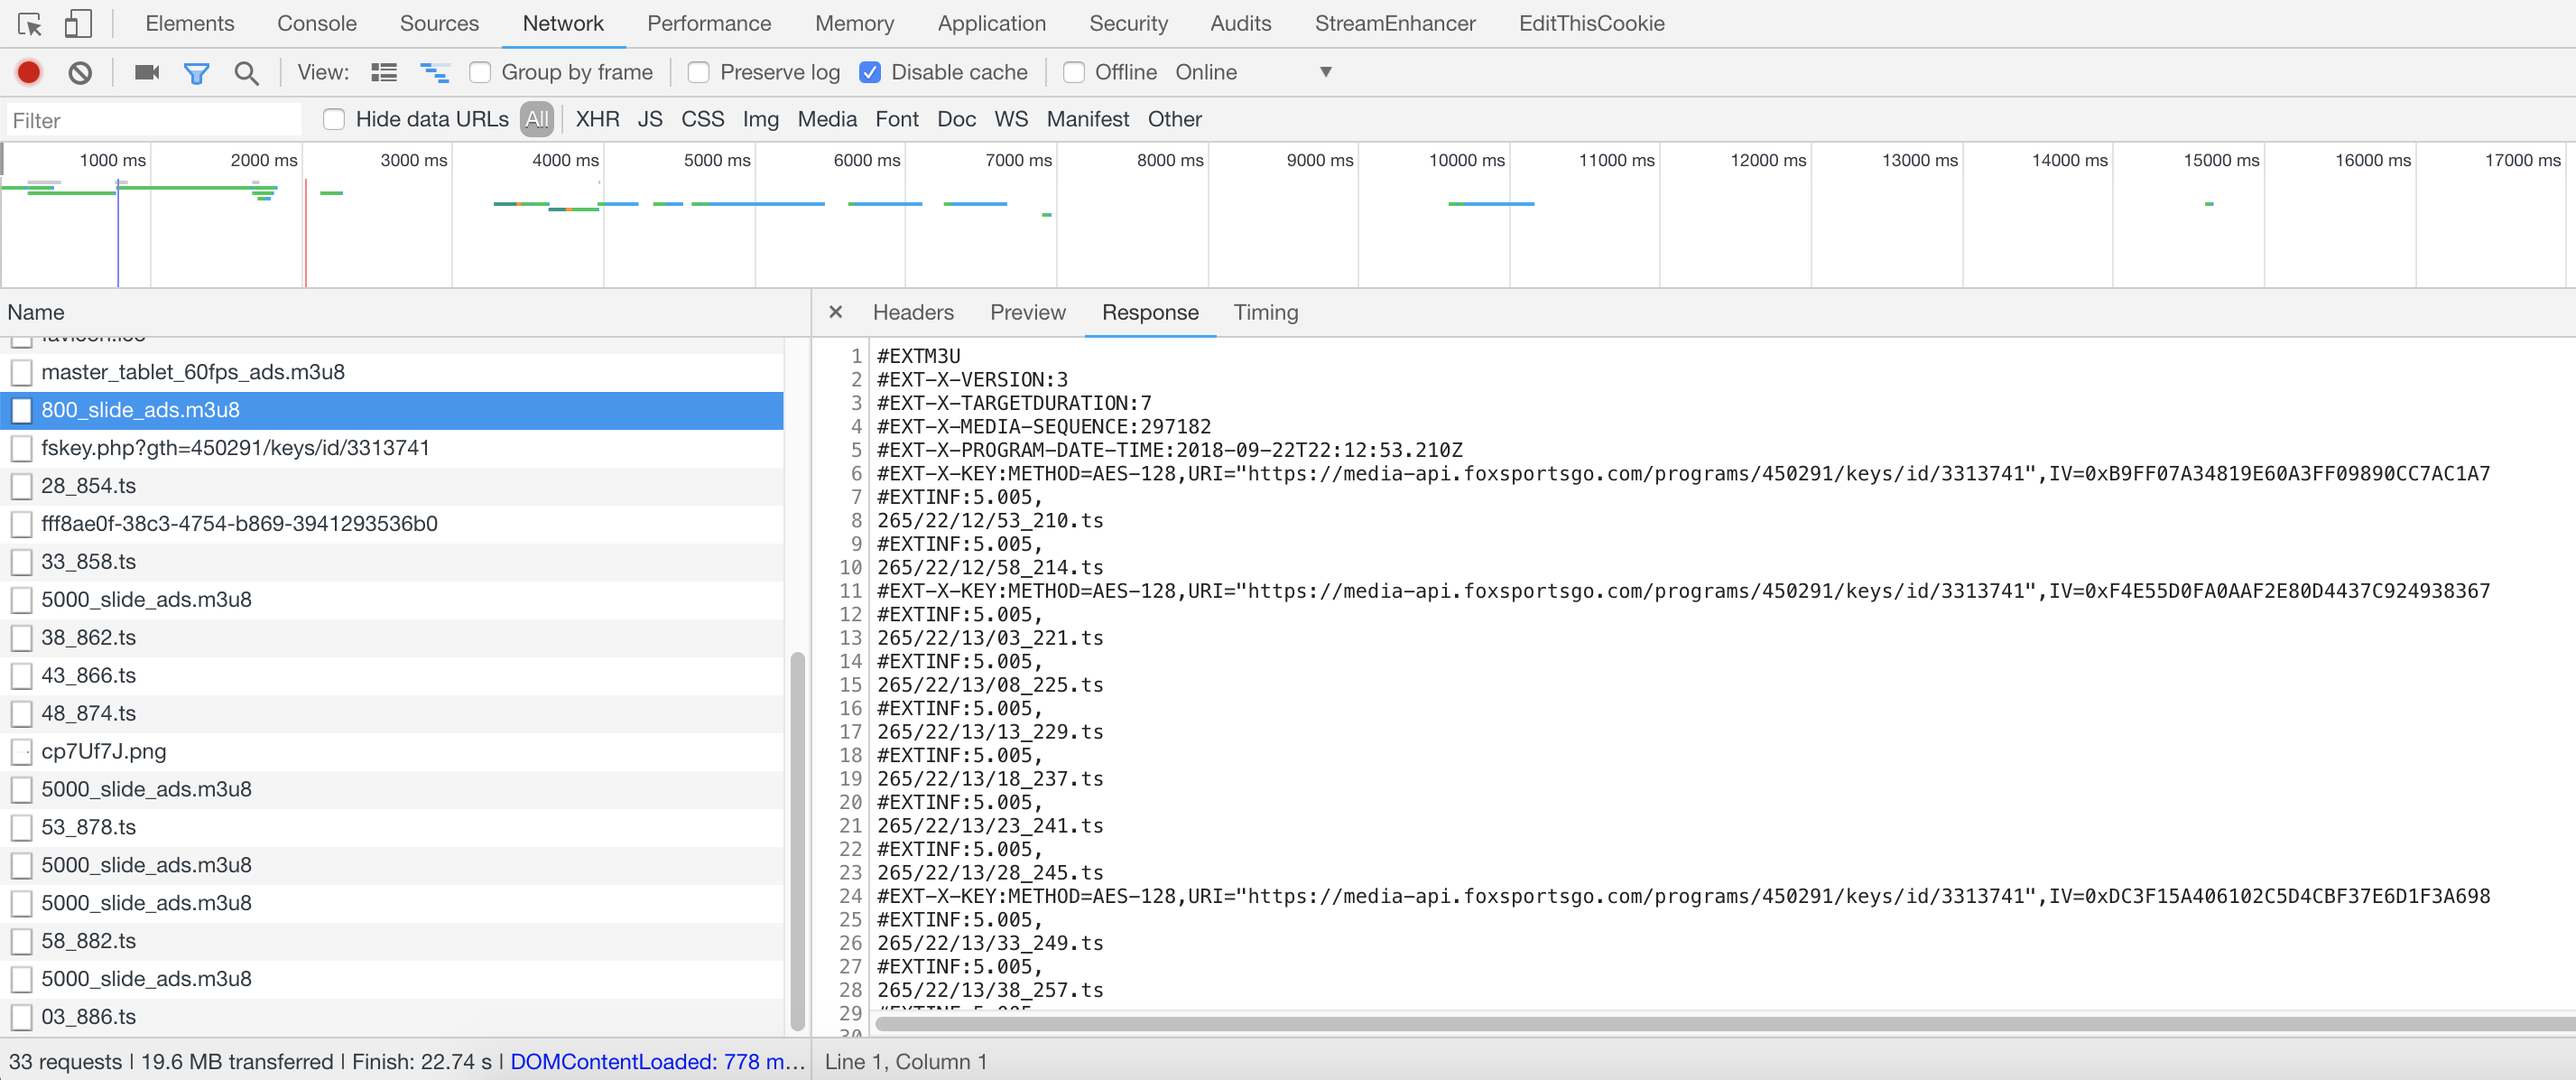Uncheck Disable cache
Screen dimensions: 2576x1080
(x=870, y=72)
